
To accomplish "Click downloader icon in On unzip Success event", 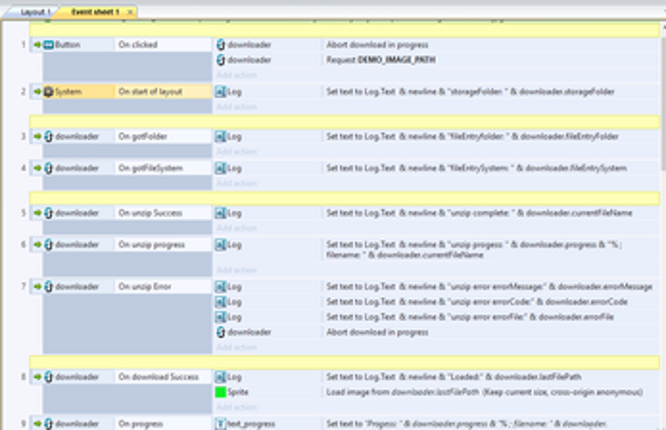I will pos(49,213).
